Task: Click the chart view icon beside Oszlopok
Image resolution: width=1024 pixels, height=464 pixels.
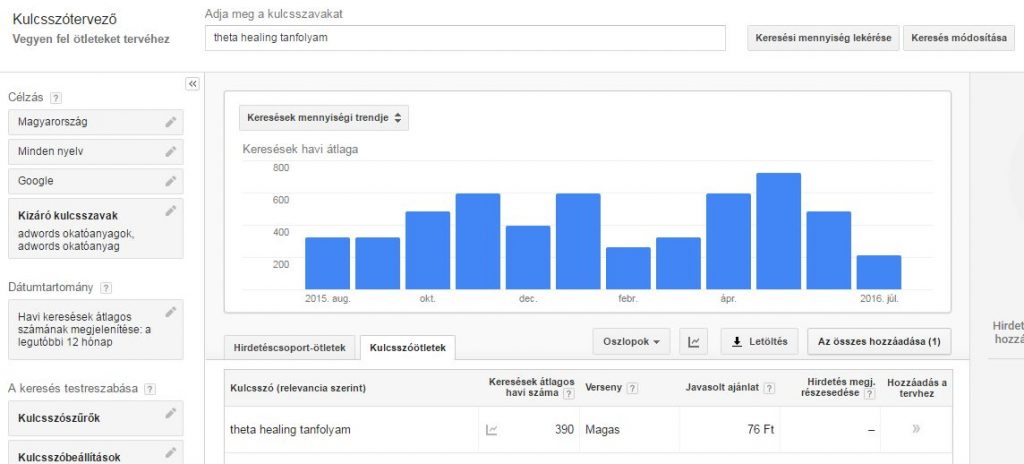Action: click(694, 342)
